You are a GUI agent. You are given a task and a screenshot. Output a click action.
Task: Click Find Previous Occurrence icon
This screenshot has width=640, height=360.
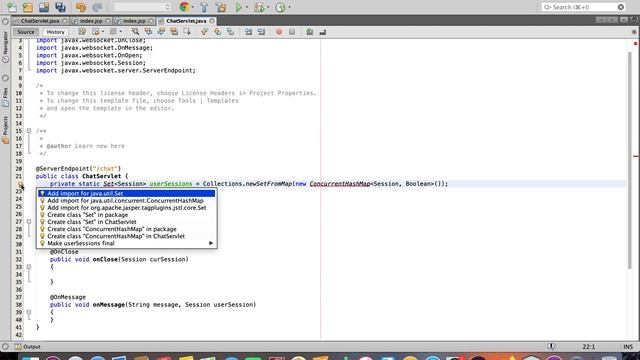(x=148, y=32)
